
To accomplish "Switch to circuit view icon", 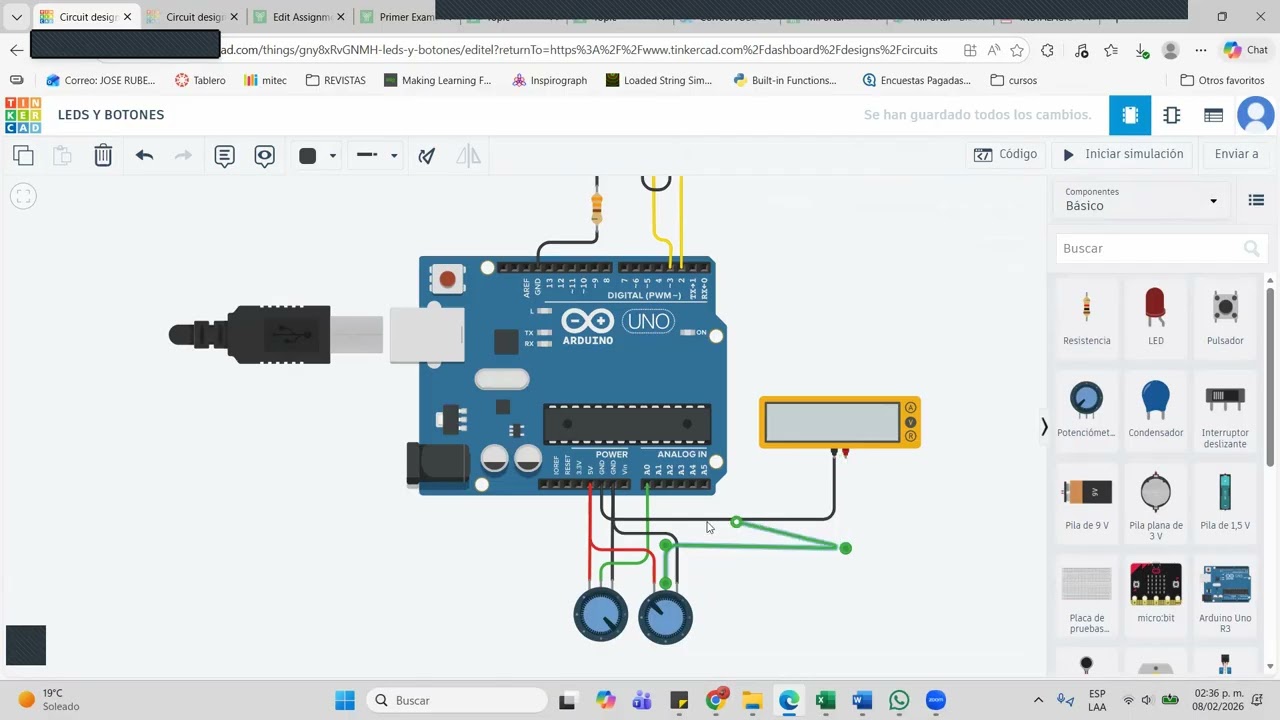I will [x=1130, y=115].
